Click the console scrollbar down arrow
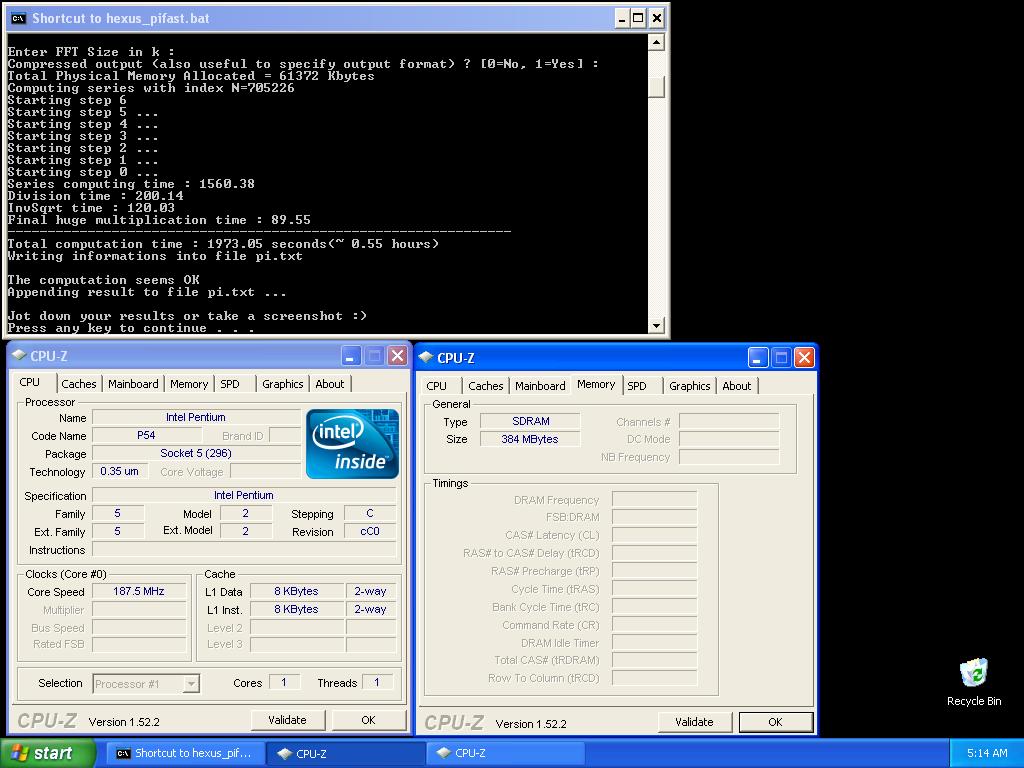1024x768 pixels. [656, 325]
